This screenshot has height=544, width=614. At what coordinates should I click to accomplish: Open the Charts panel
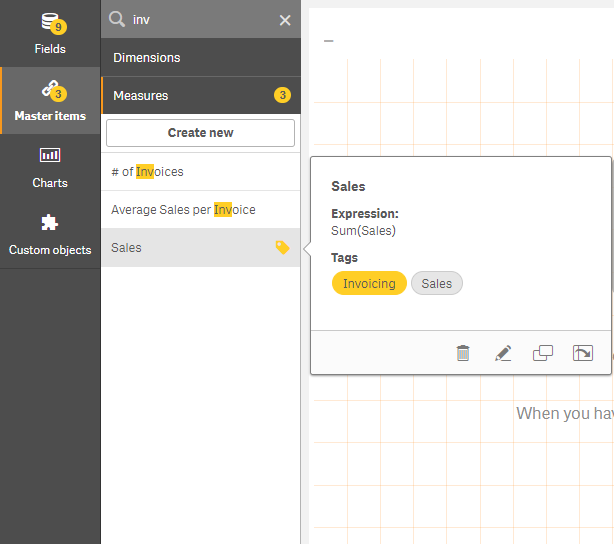[x=50, y=167]
